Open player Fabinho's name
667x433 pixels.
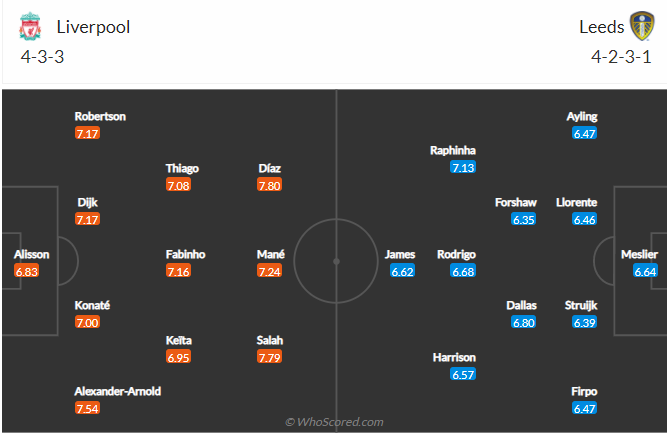coord(185,254)
